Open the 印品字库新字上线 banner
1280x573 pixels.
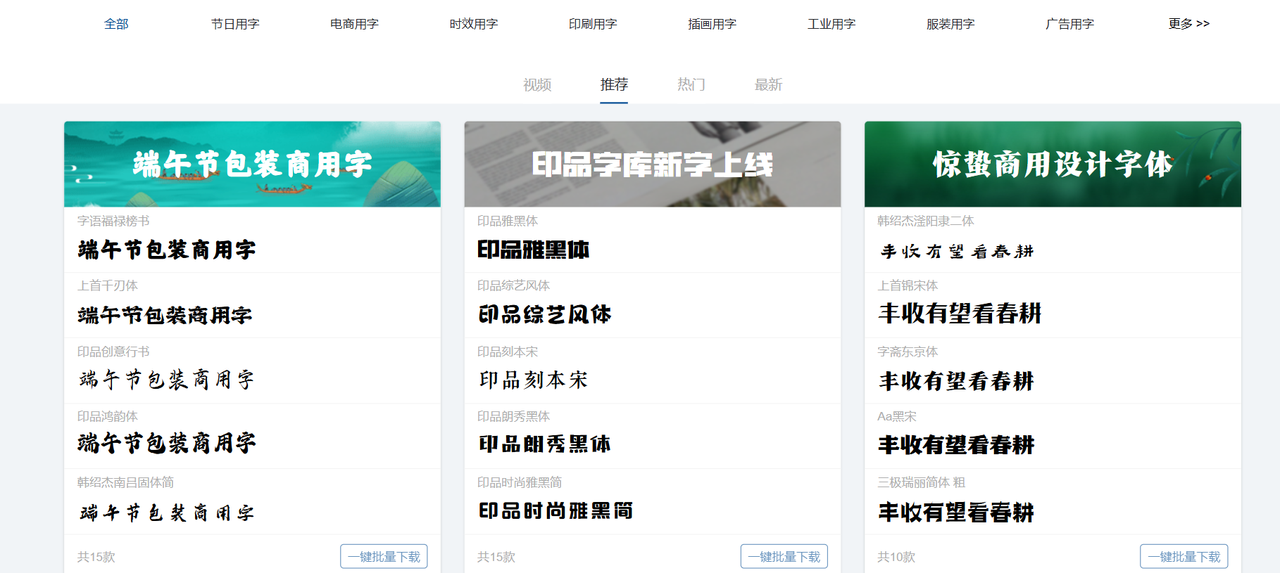pyautogui.click(x=652, y=164)
